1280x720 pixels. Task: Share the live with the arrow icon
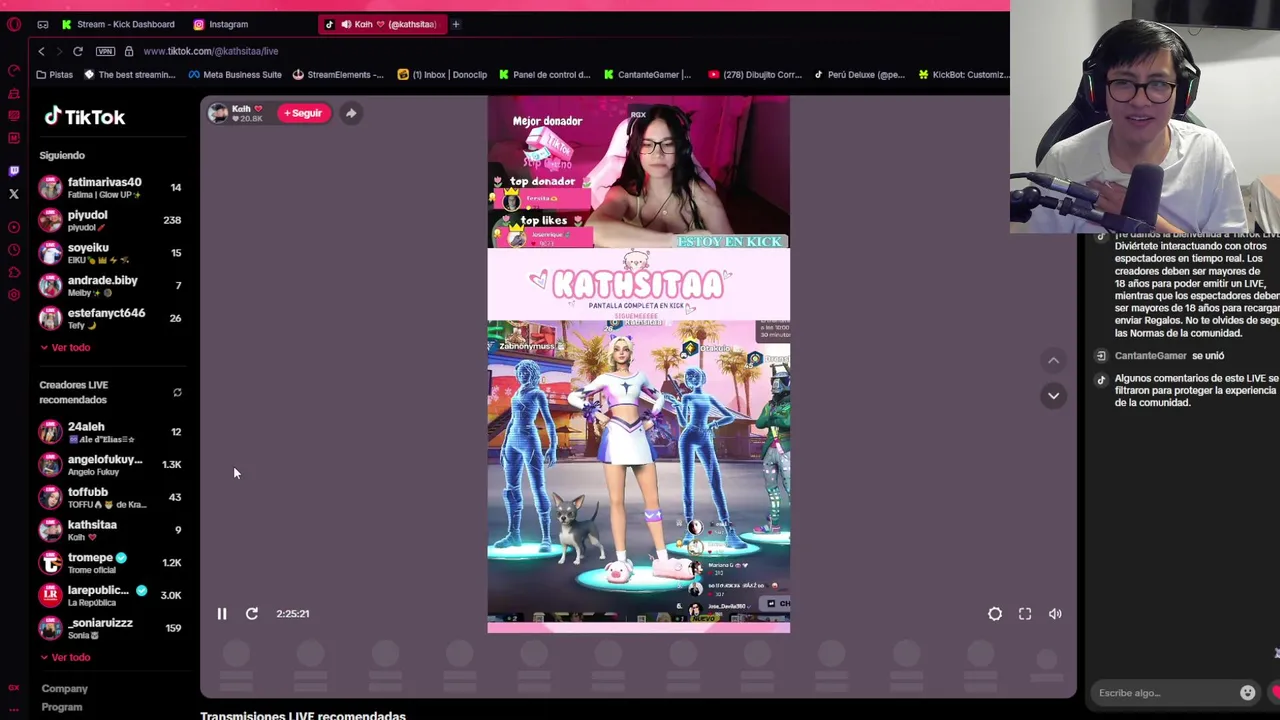351,113
